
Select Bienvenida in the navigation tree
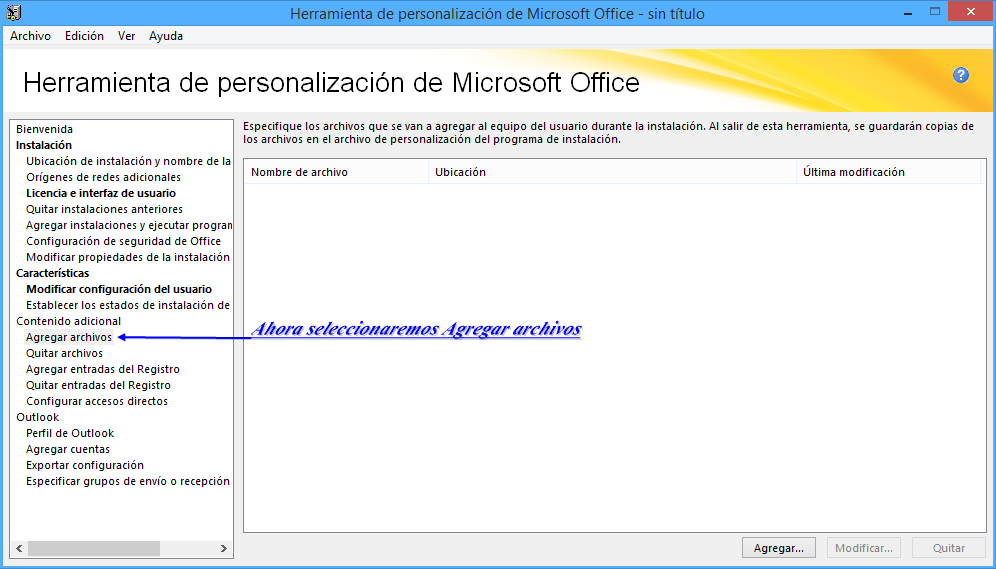click(44, 129)
